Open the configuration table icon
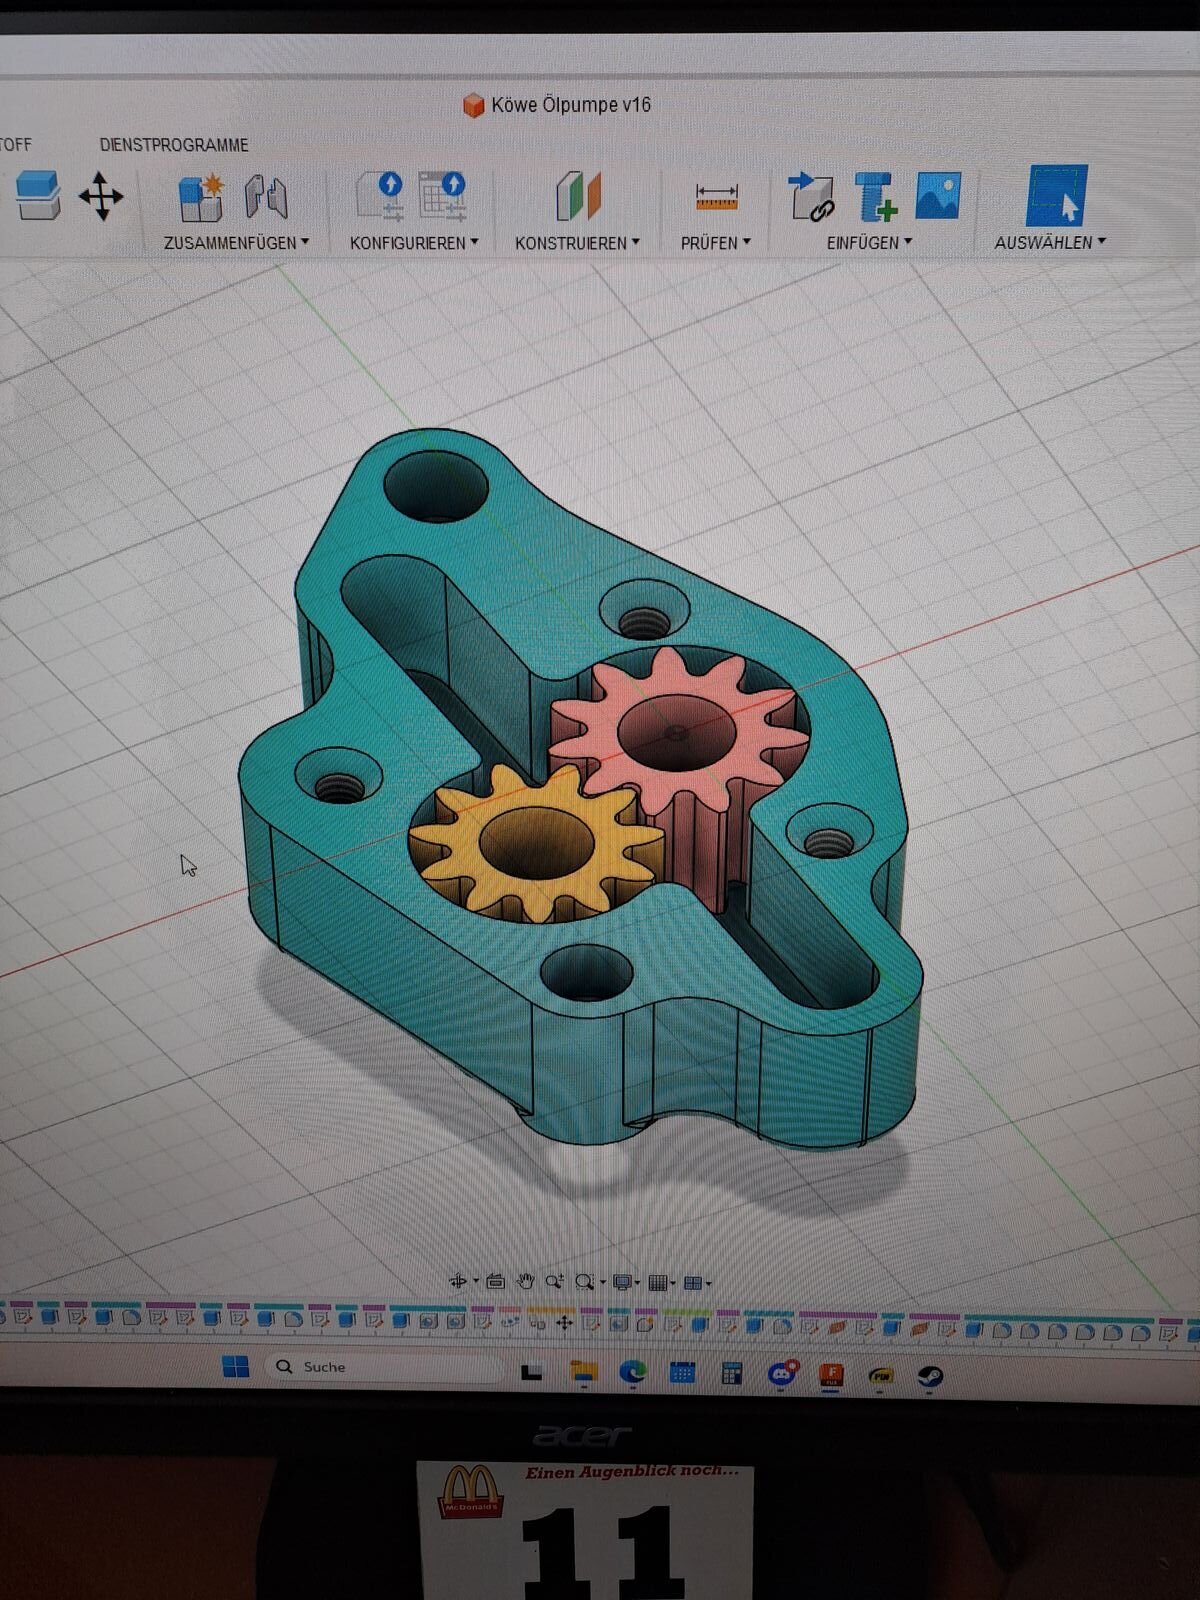Screen dimensions: 1200x1600 pos(443,195)
